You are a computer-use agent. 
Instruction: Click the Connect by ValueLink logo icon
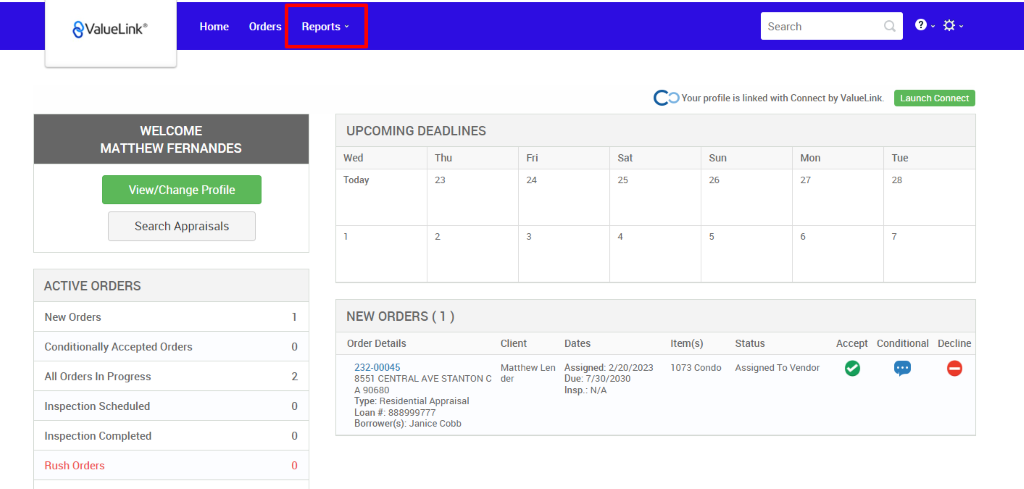point(666,98)
